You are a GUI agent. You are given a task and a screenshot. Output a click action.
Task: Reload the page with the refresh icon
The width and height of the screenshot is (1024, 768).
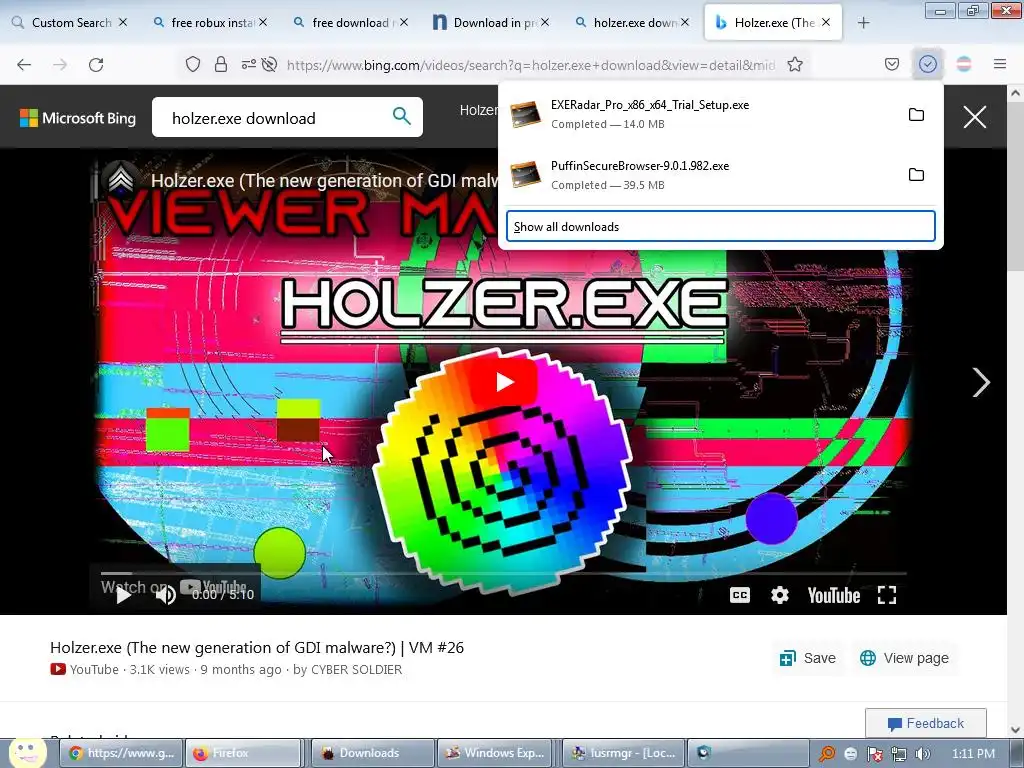(96, 65)
